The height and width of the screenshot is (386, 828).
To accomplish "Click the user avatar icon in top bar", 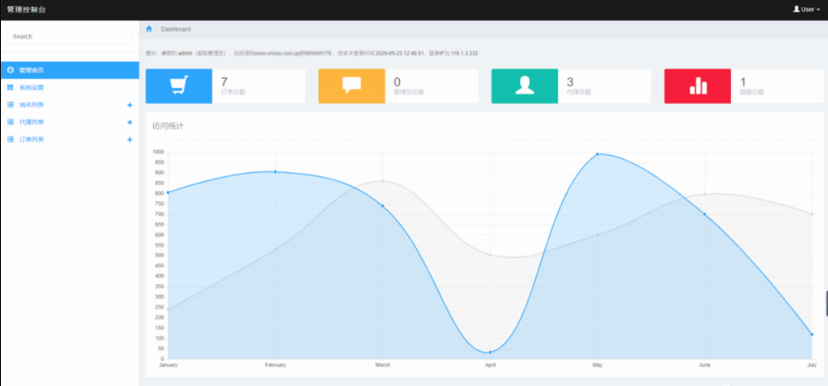I will point(796,10).
